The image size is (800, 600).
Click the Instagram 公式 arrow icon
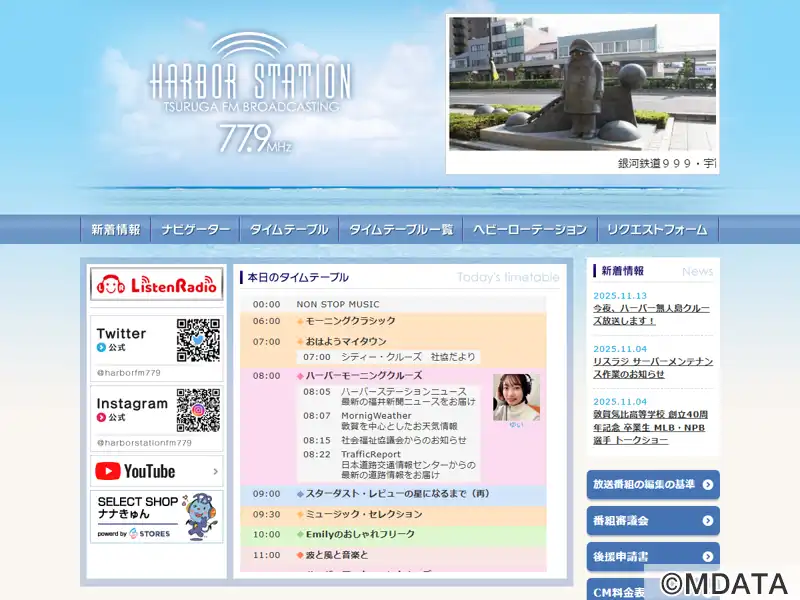[x=101, y=417]
